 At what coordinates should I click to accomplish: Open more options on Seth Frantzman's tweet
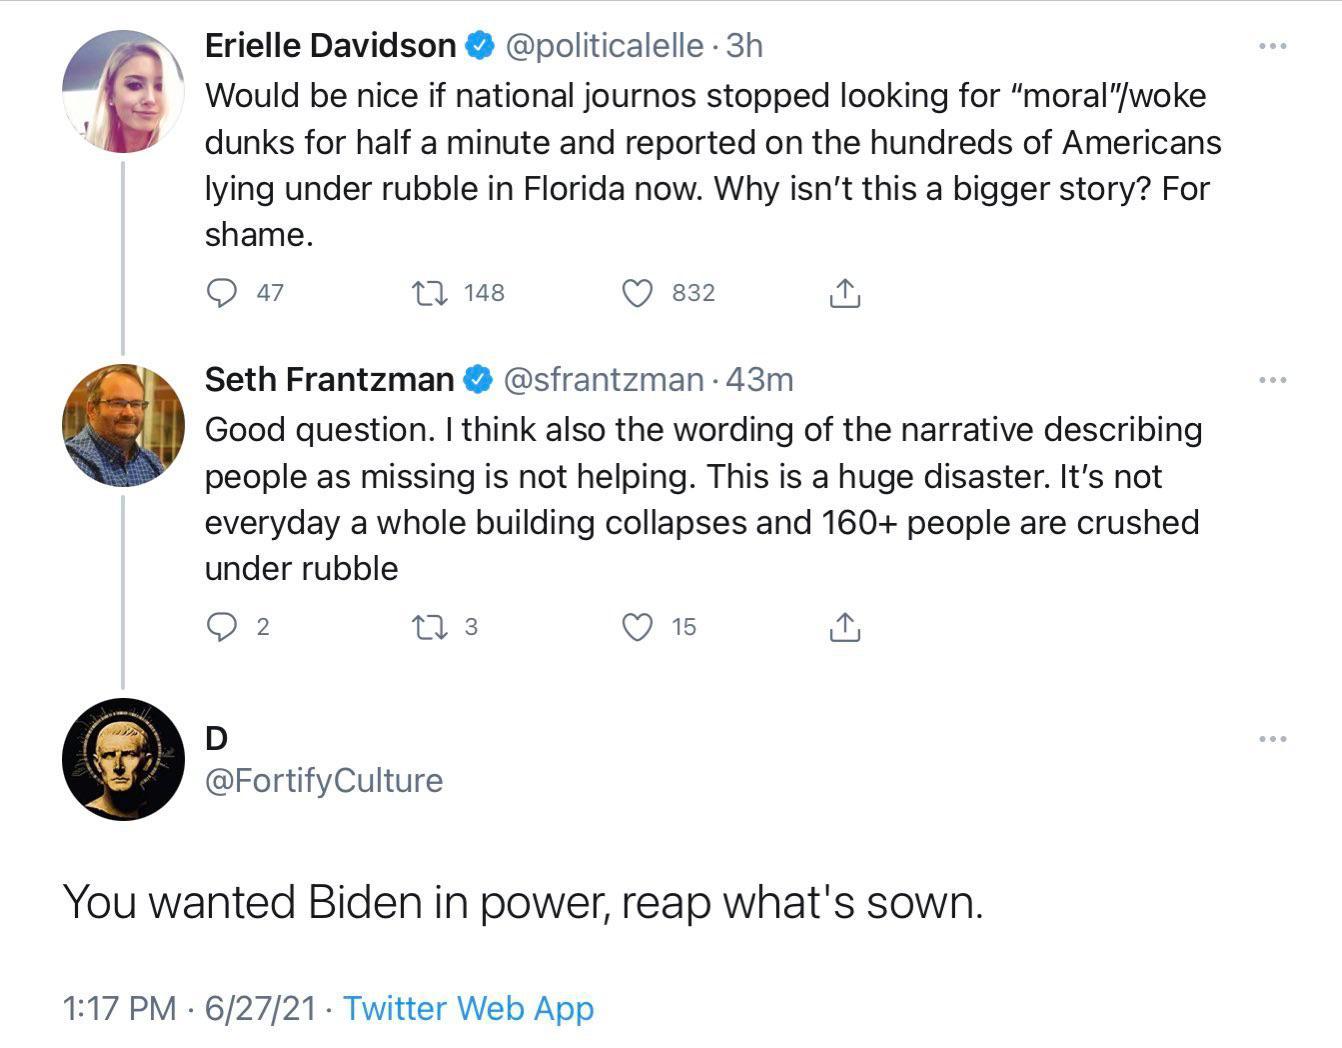(1272, 380)
